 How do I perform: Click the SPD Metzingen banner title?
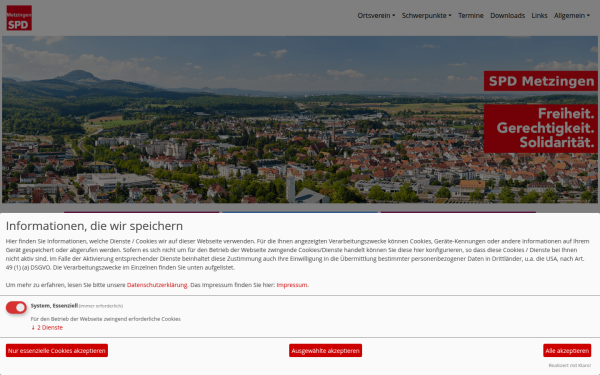pyautogui.click(x=541, y=81)
